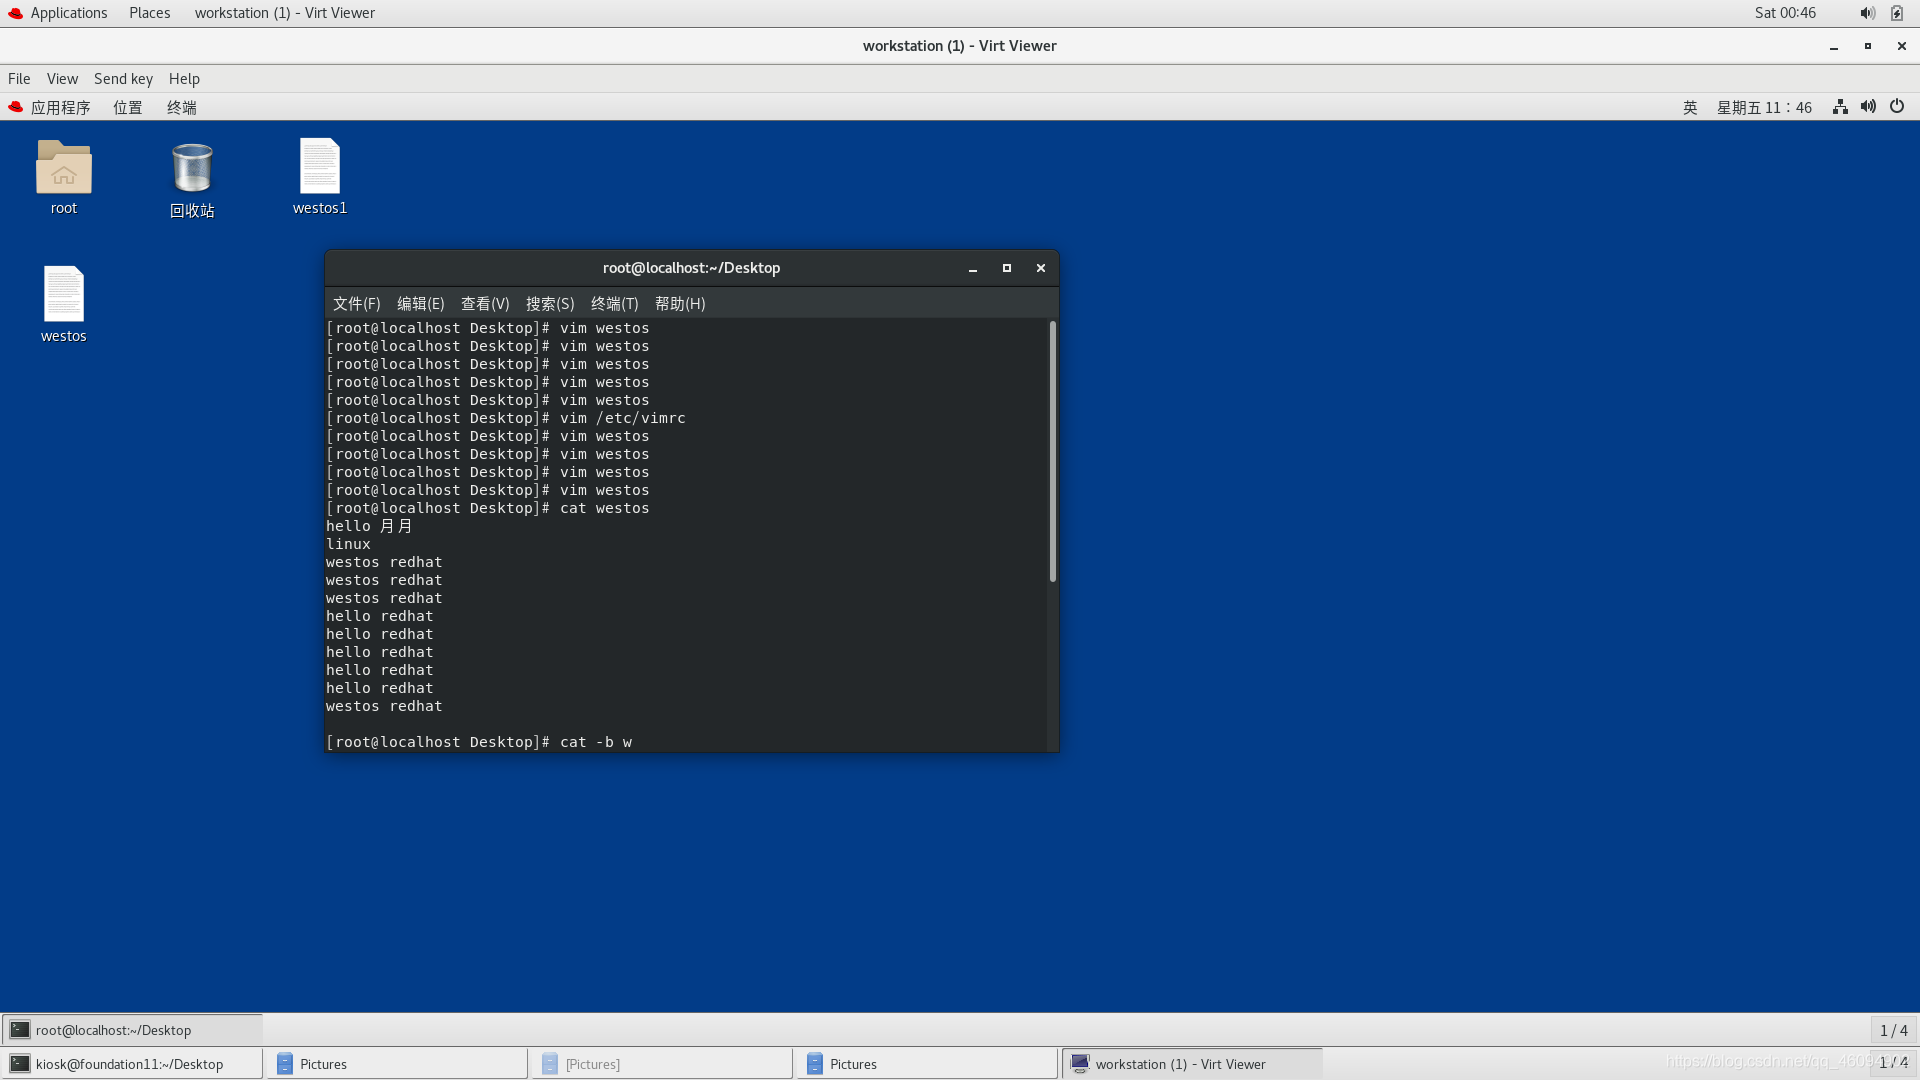Click the terminal vertical scrollbar
The image size is (1920, 1080).
(x=1052, y=450)
